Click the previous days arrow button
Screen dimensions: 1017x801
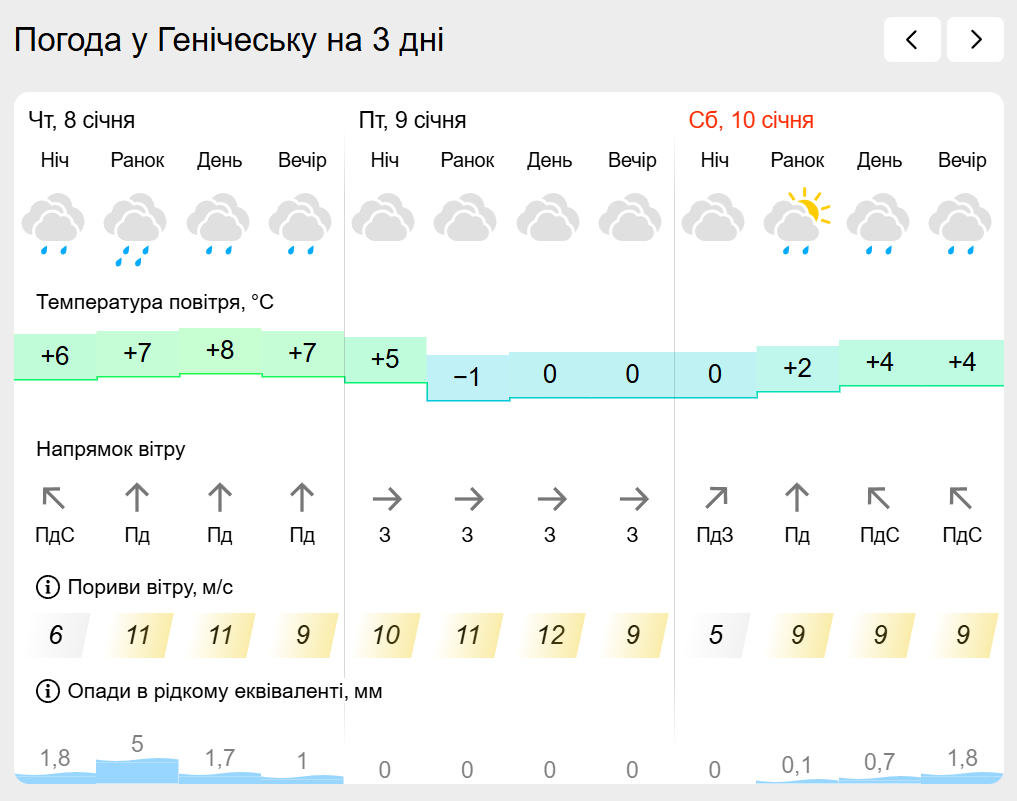911,40
